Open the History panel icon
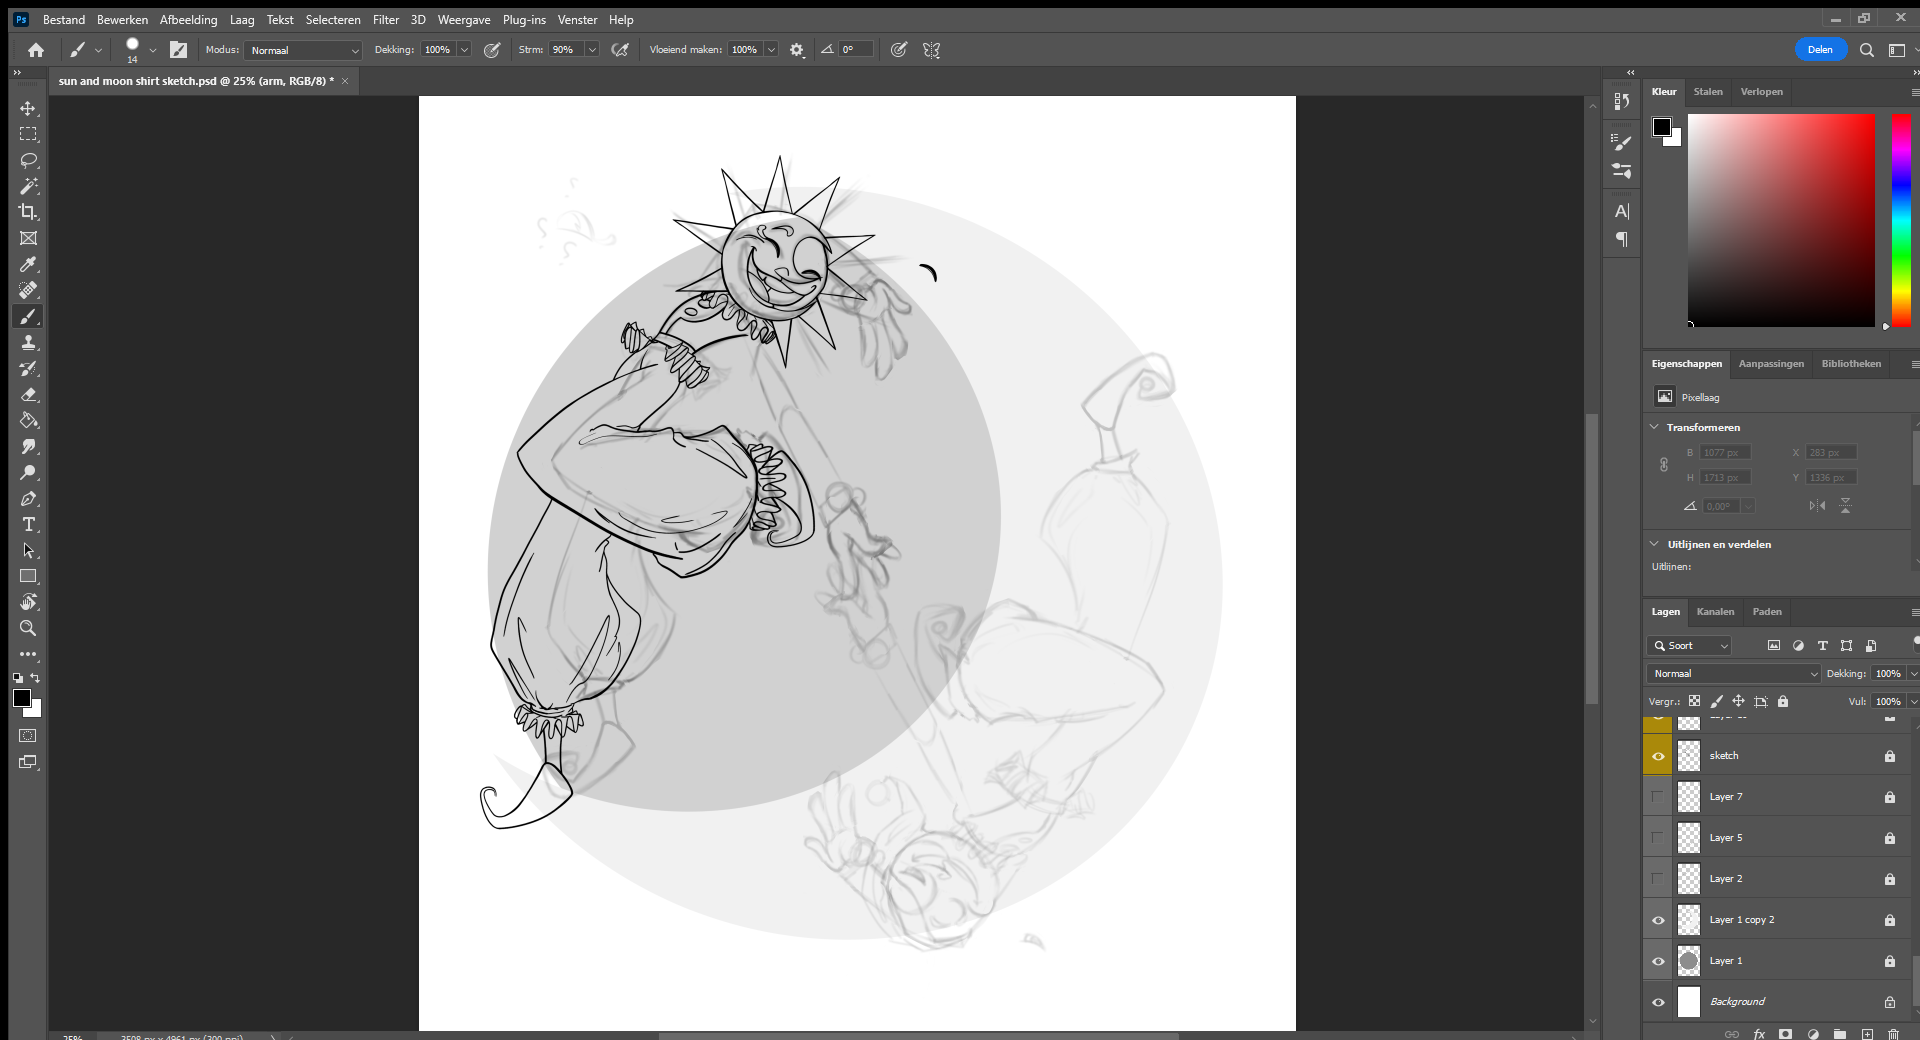This screenshot has width=1920, height=1040. (1621, 101)
